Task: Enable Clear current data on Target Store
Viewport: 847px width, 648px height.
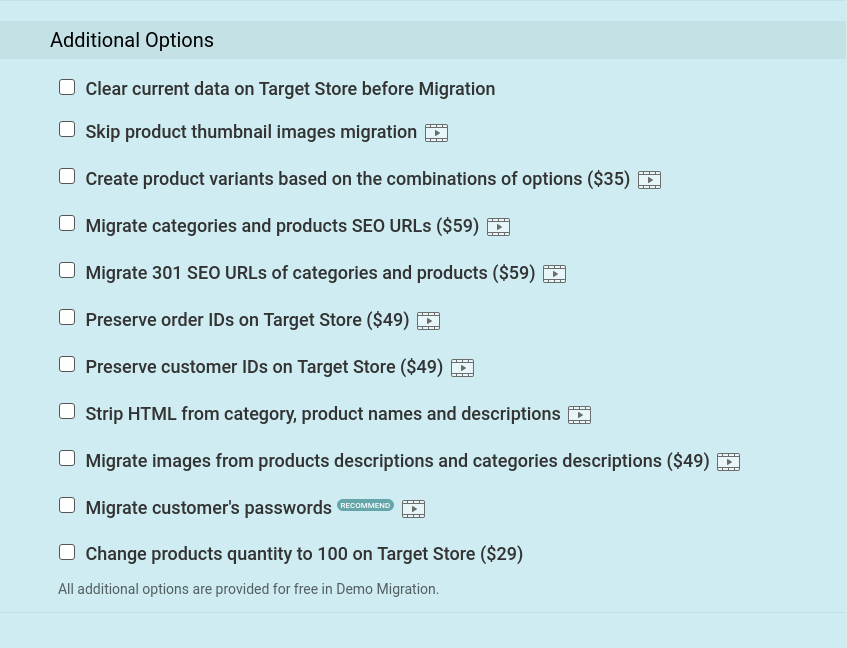Action: (x=67, y=87)
